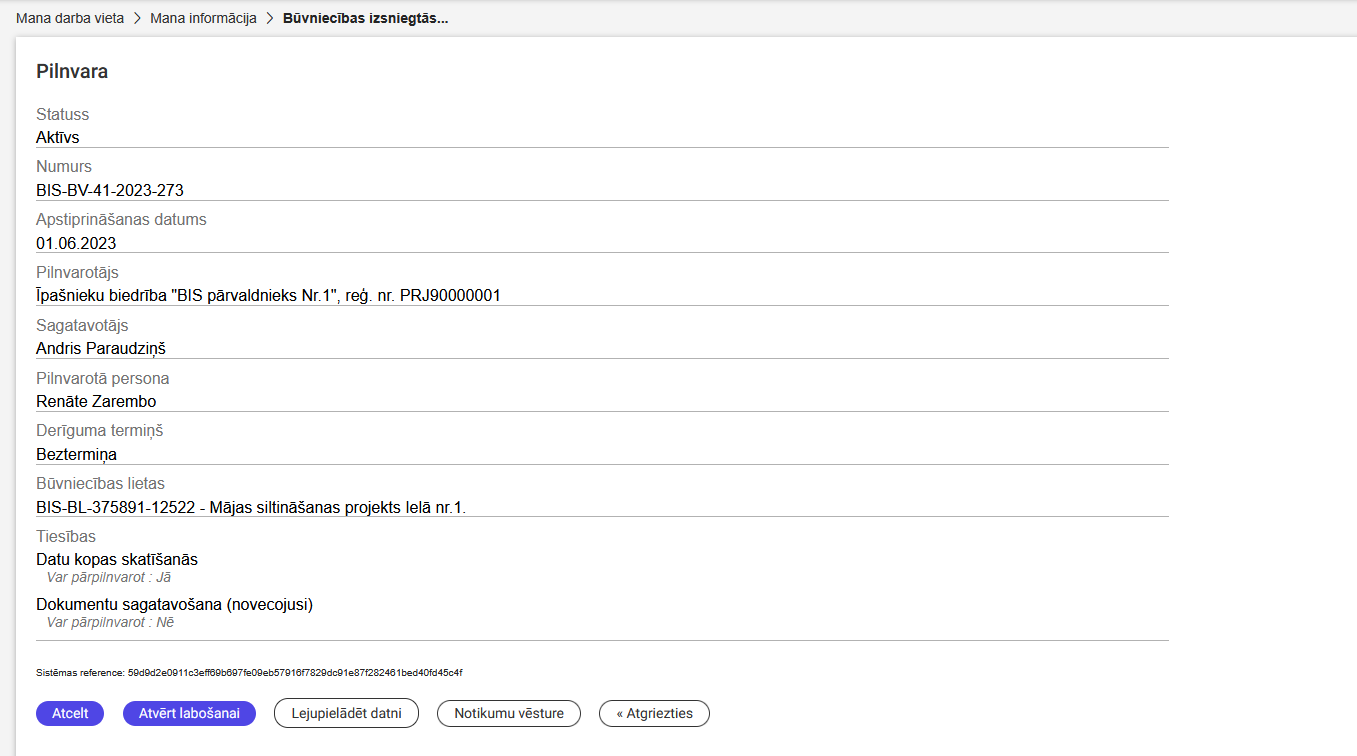Select the approval date 01.06.2023
Screen dimensions: 1357x756
76,243
